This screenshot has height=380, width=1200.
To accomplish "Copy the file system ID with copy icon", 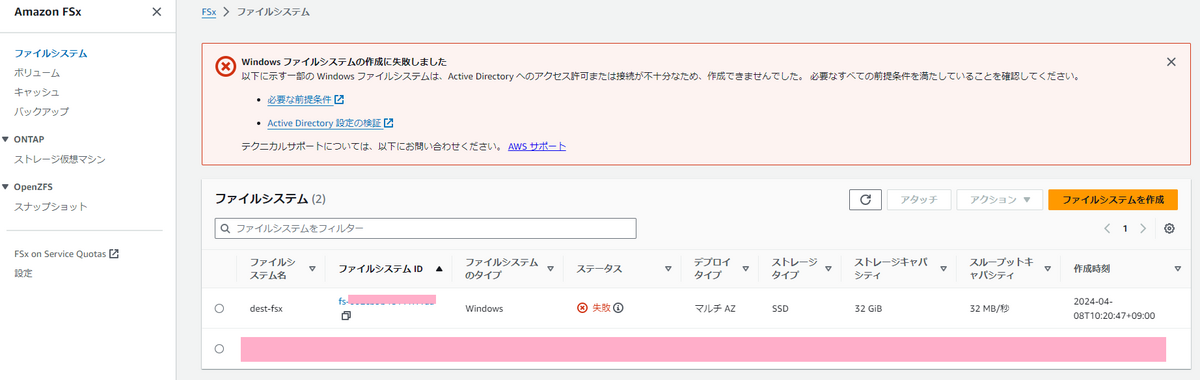I will click(346, 315).
